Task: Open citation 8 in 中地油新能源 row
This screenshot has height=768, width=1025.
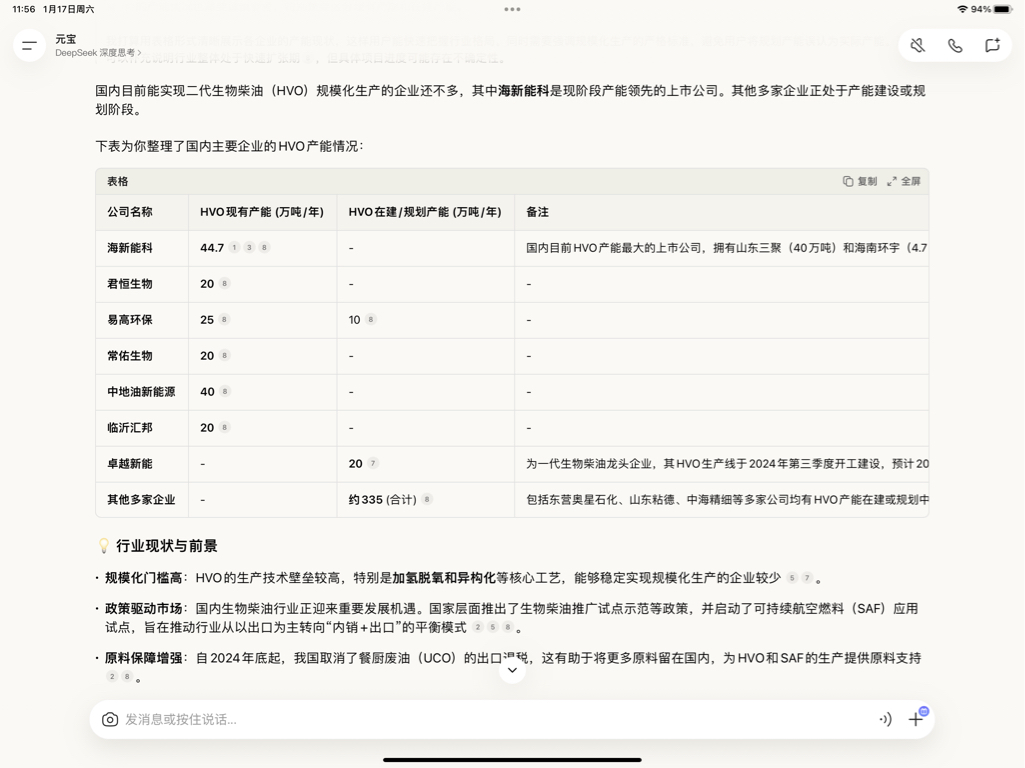Action: (x=225, y=392)
